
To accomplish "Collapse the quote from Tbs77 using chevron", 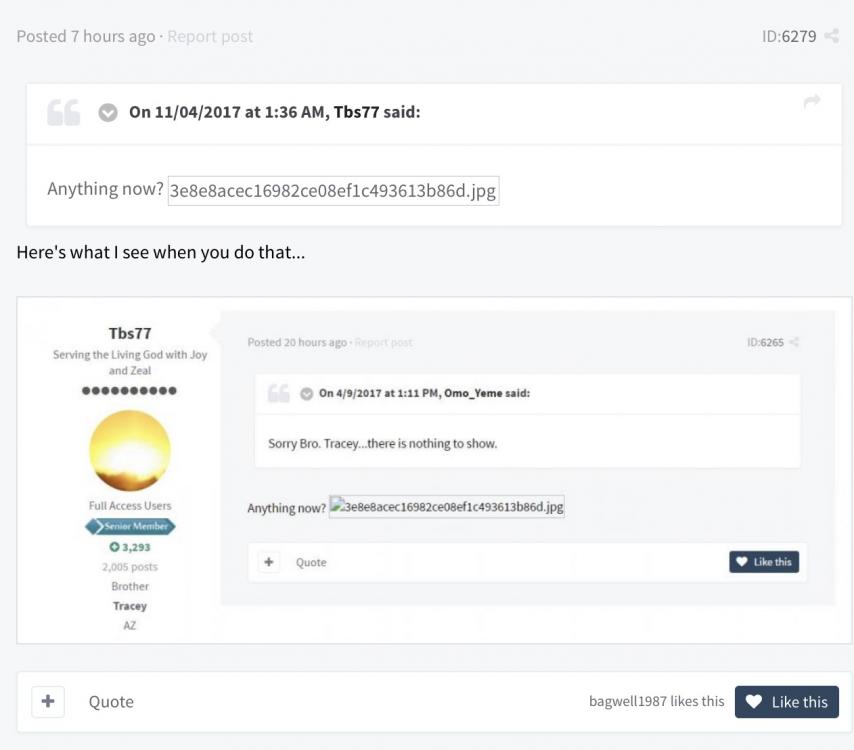I will coord(108,113).
